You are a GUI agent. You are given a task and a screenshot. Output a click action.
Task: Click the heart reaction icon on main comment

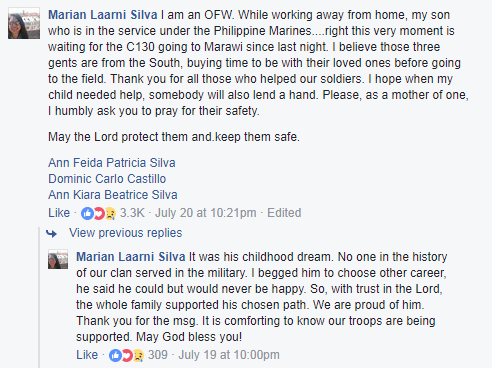[99, 213]
